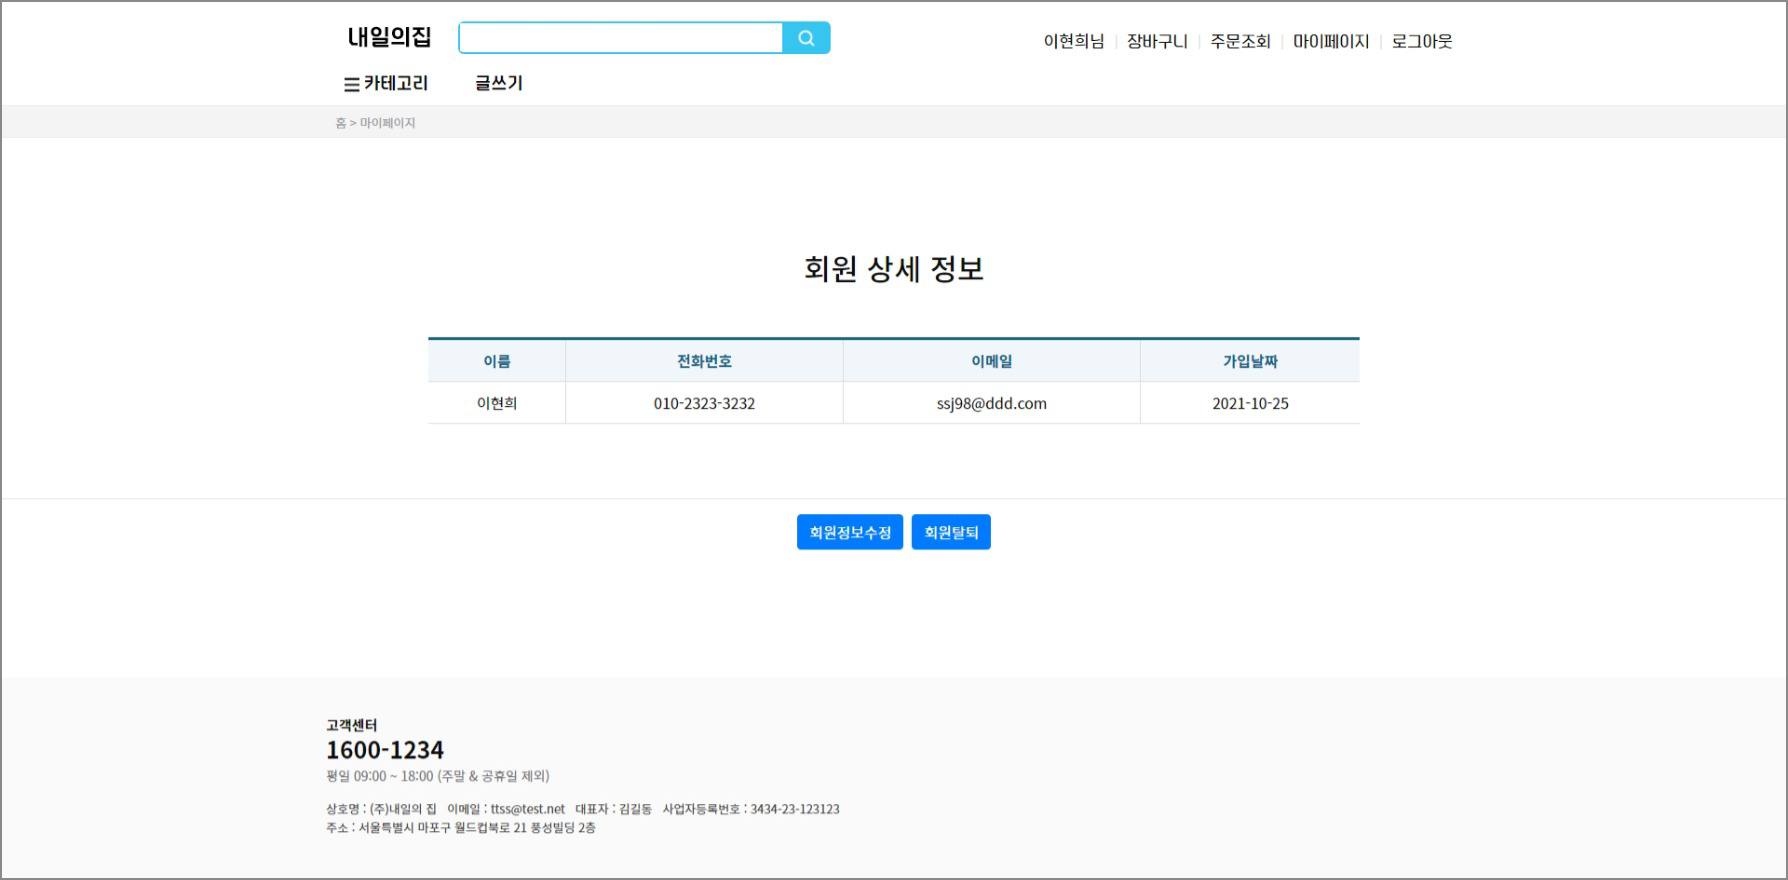Image resolution: width=1788 pixels, height=880 pixels.
Task: Open the 장바구니 cart link
Action: coord(1157,41)
